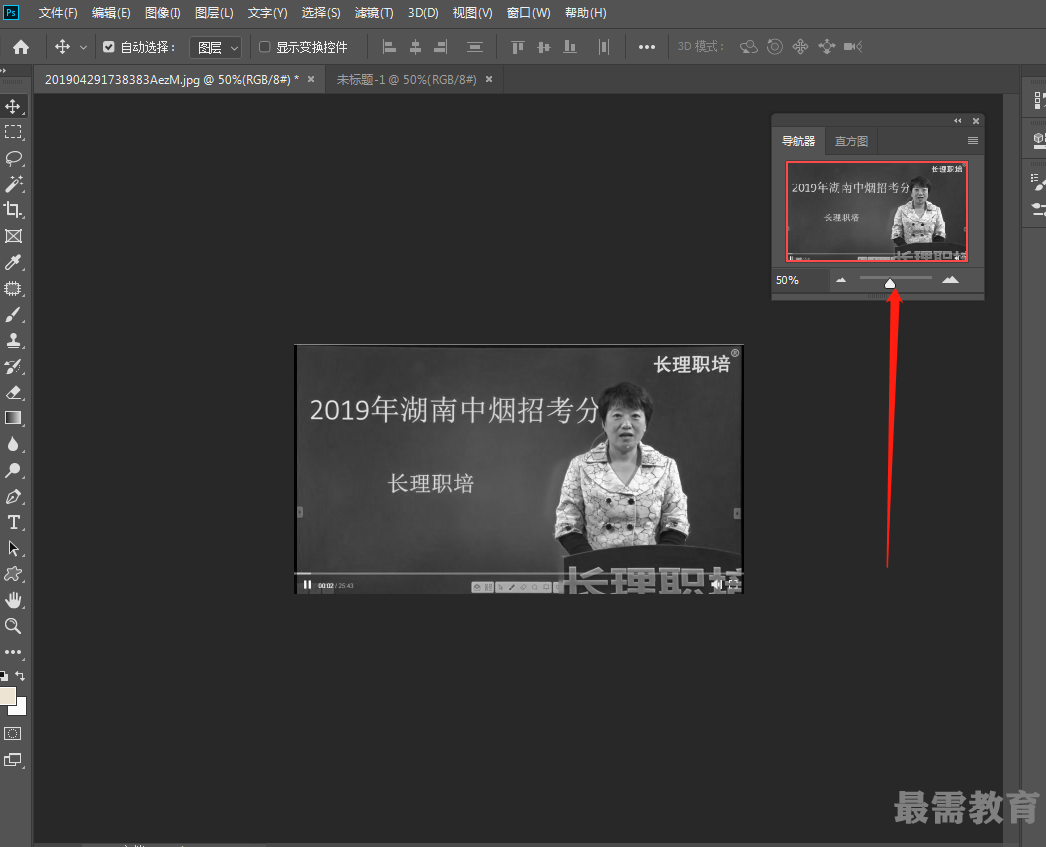Select the Eraser tool
The width and height of the screenshot is (1046, 847).
click(13, 392)
